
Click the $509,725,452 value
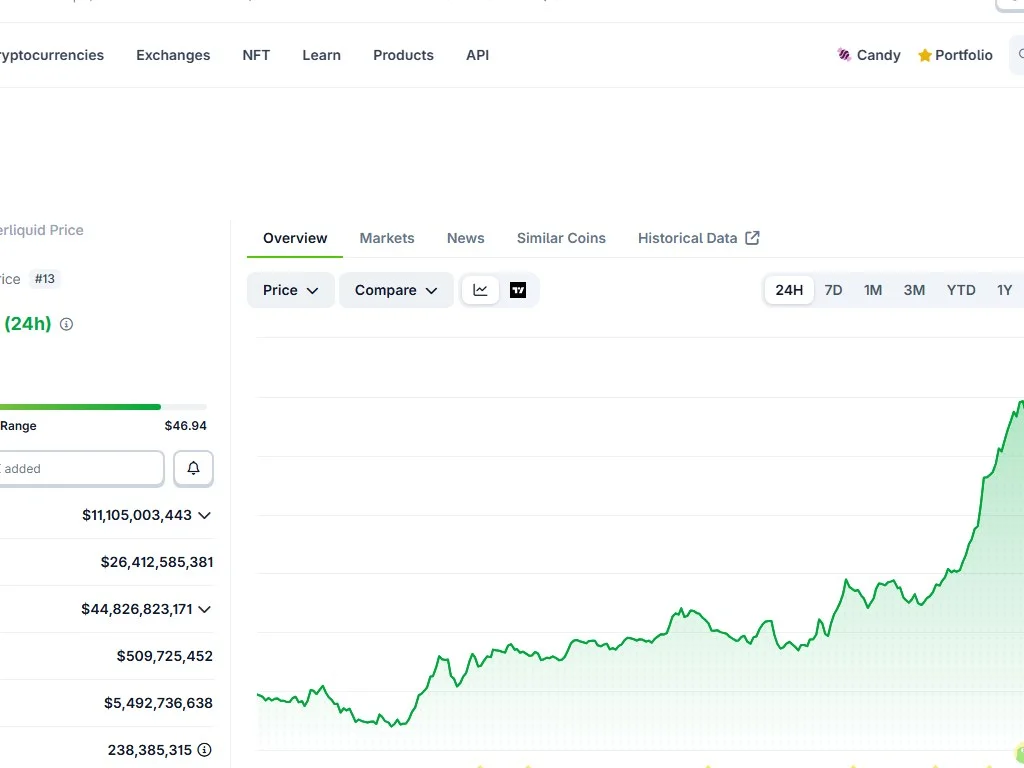tap(165, 656)
